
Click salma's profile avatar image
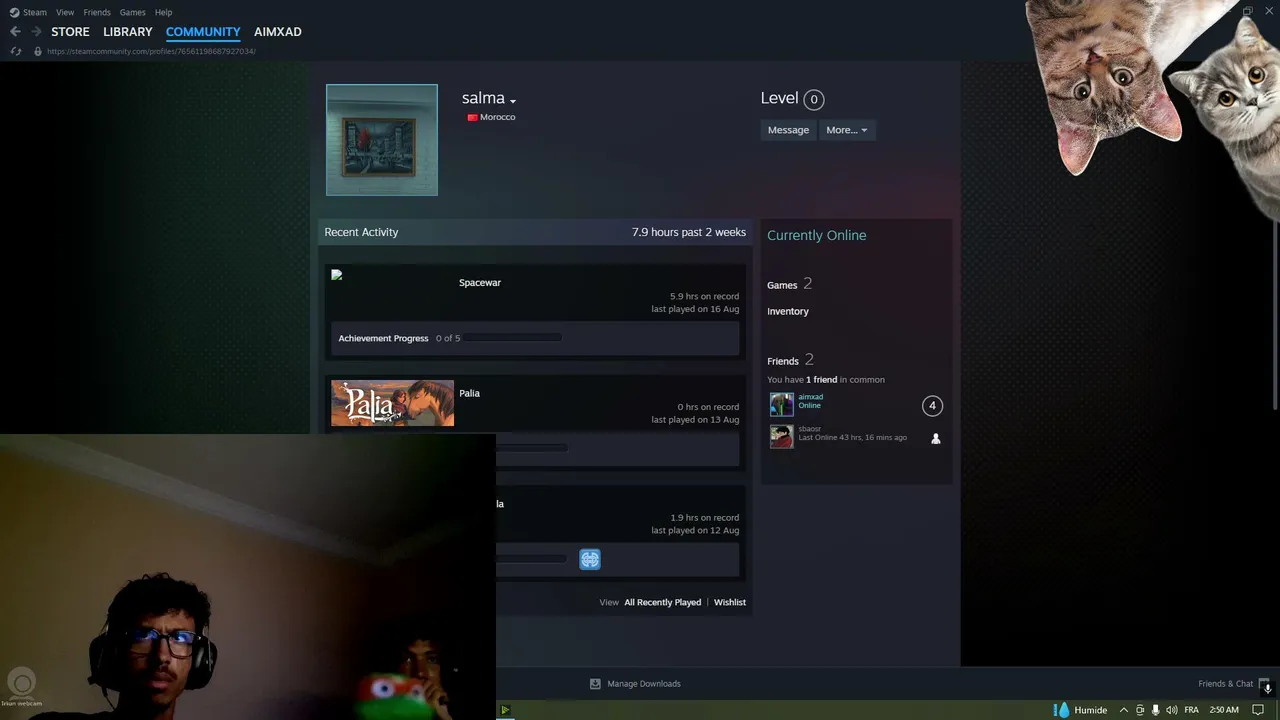pyautogui.click(x=382, y=140)
